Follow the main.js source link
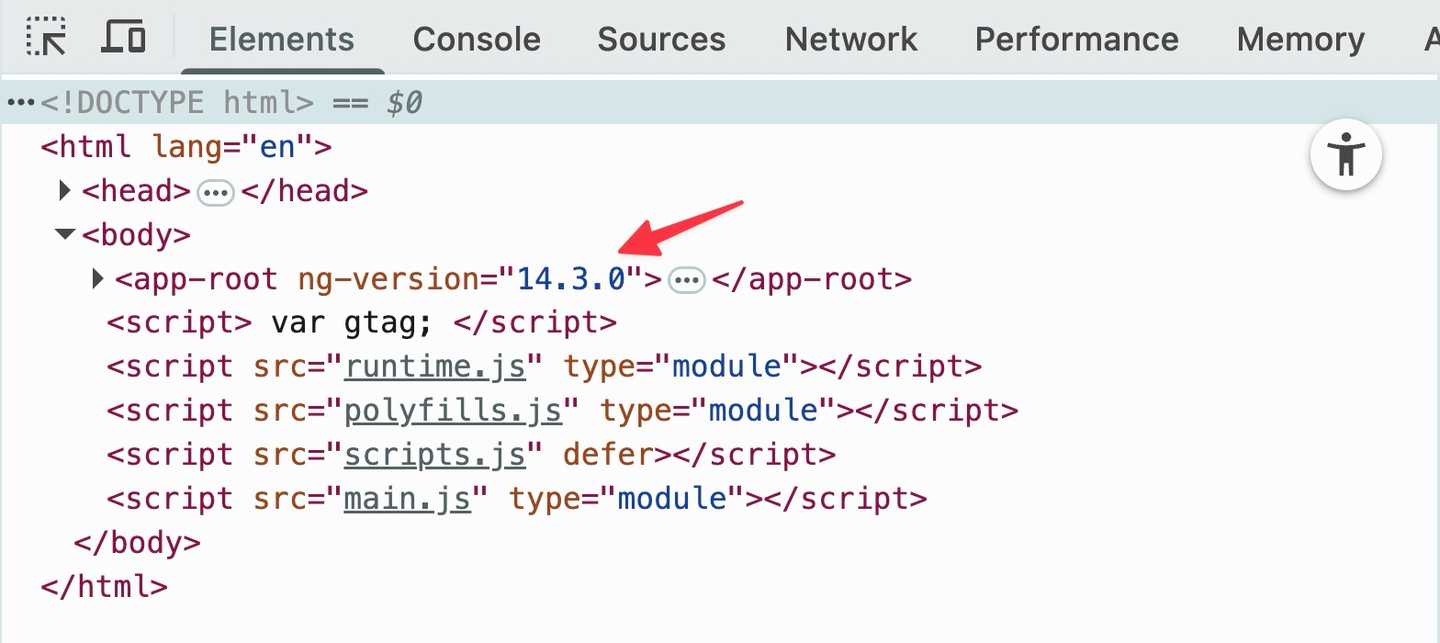 click(408, 499)
